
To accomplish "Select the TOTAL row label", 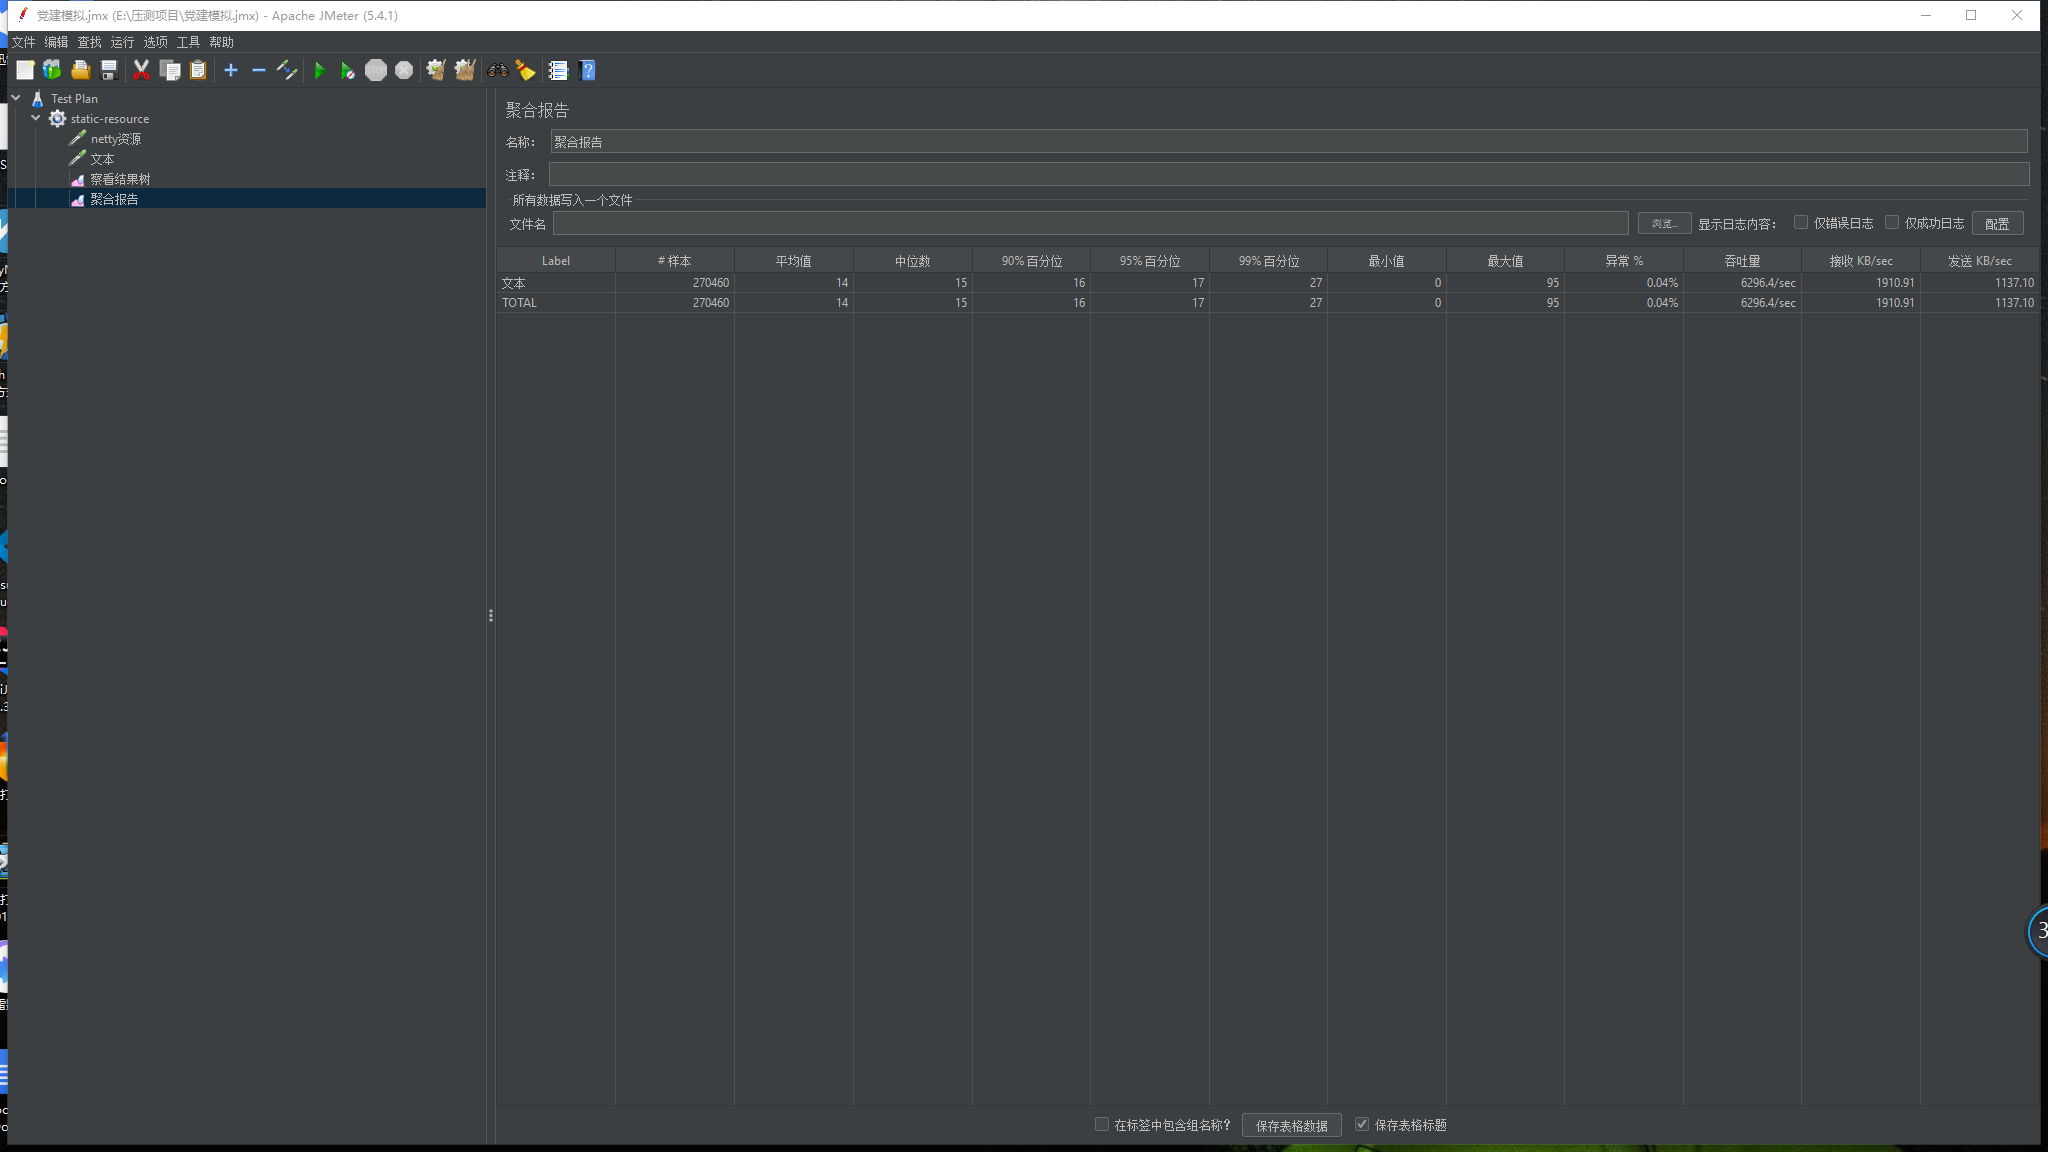I will pyautogui.click(x=519, y=303).
